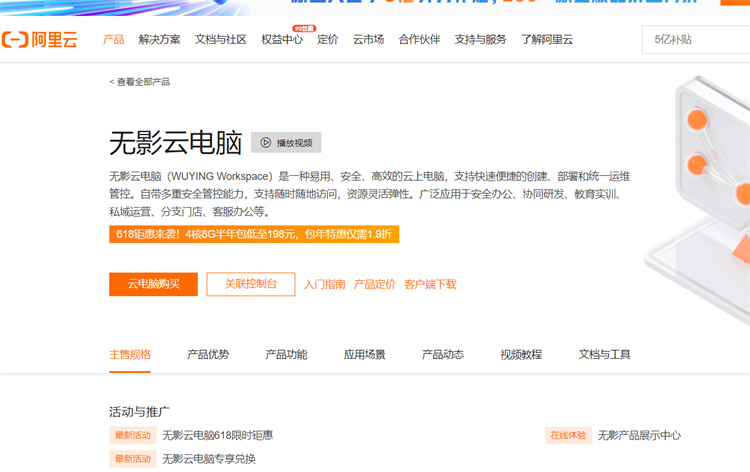
Task: Open the 客户端下载 link
Action: (x=430, y=285)
